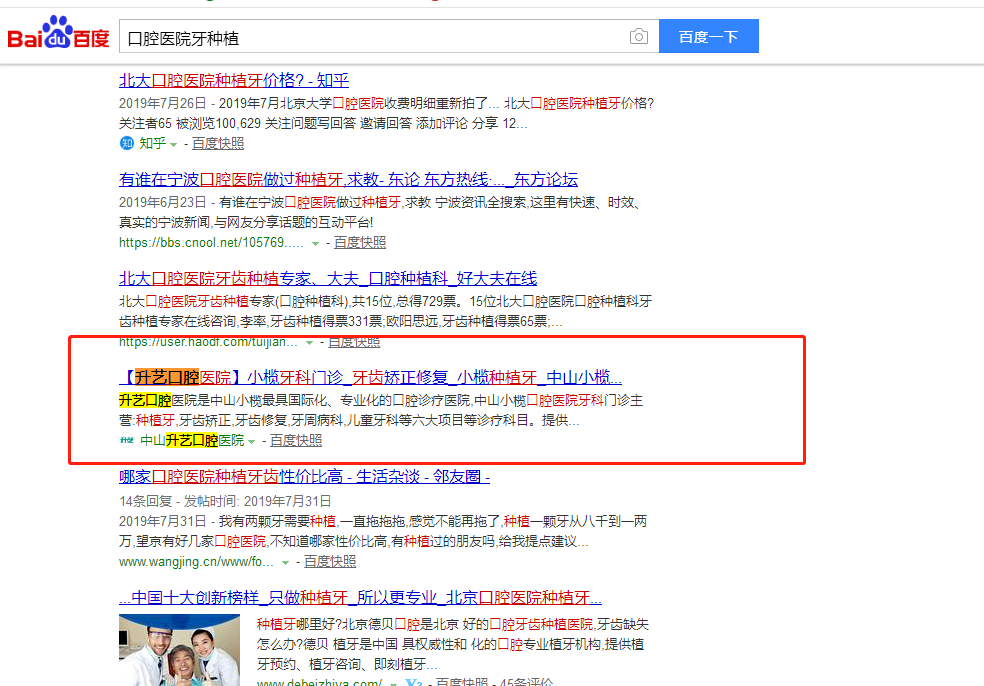Open 中国十大创新榜样 只做种植牙 result
This screenshot has height=686, width=984.
360,598
